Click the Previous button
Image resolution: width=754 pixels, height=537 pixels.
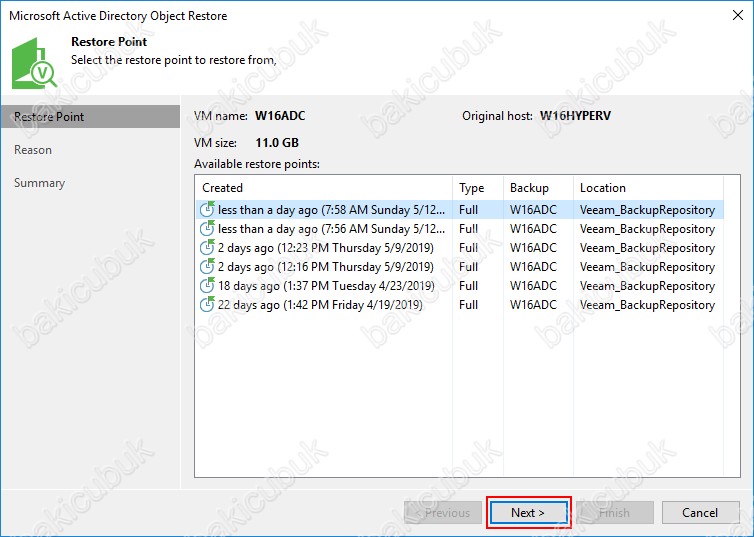point(443,513)
